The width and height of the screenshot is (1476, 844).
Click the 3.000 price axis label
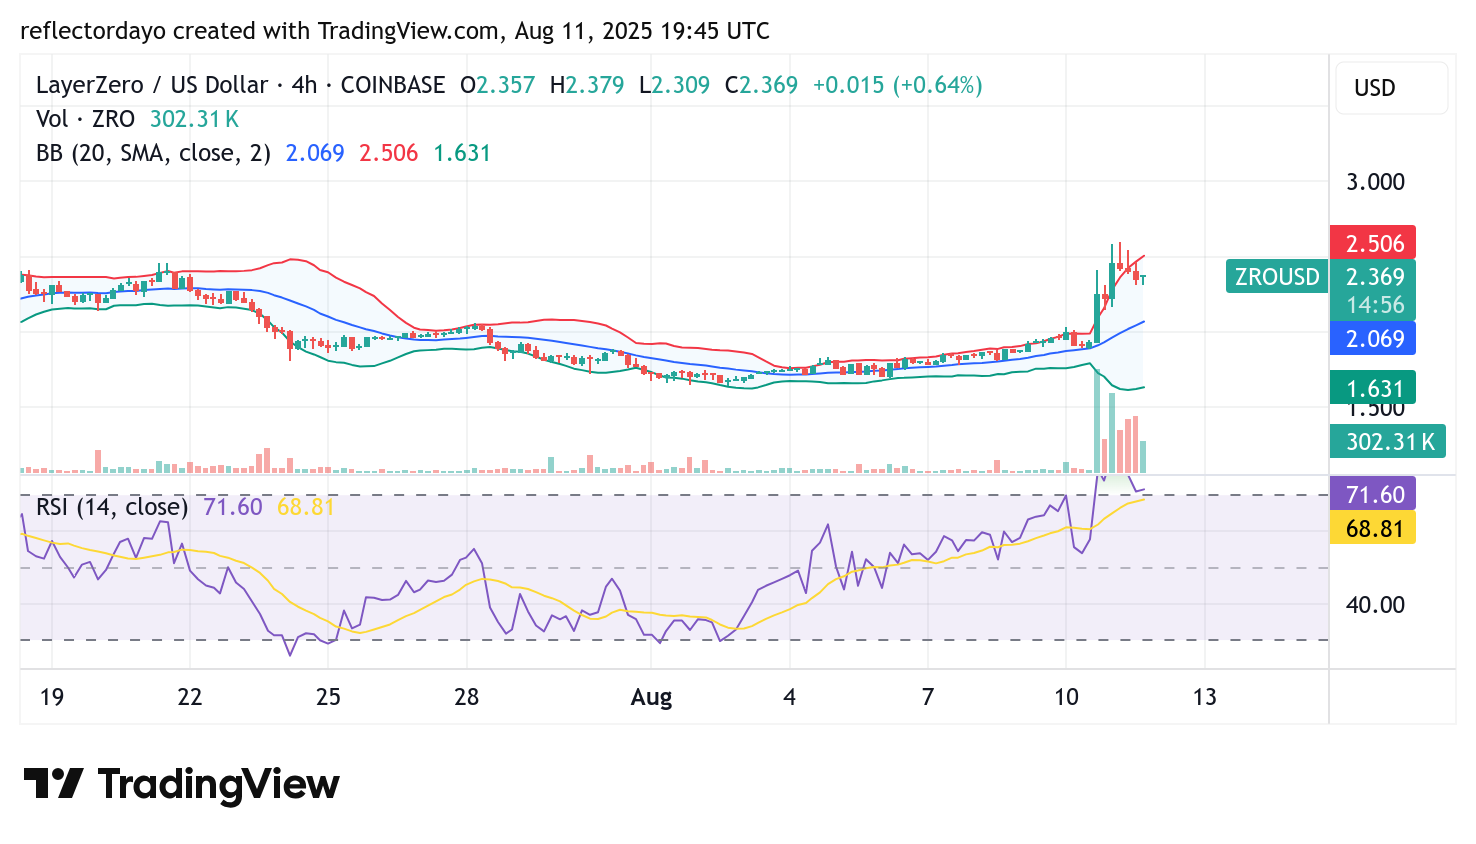(1375, 182)
